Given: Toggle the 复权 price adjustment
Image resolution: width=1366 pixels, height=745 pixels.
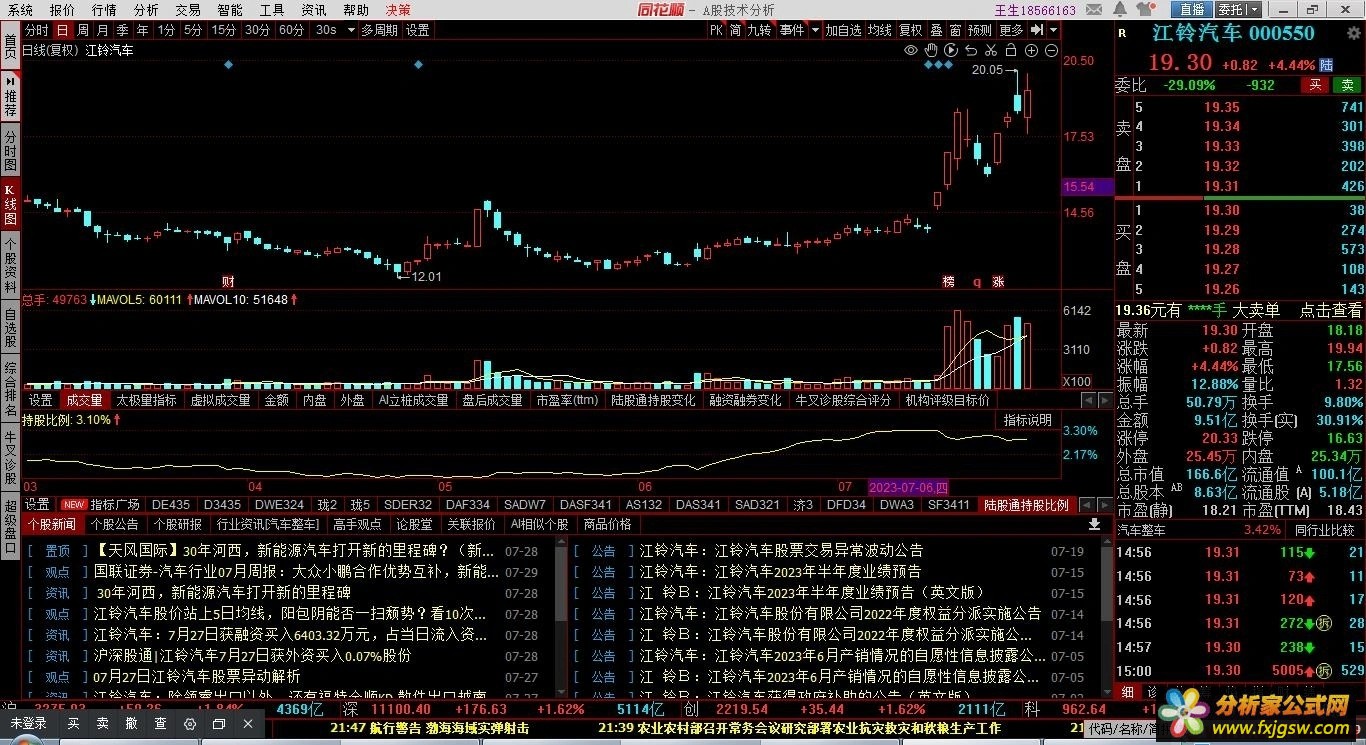Looking at the screenshot, I should click(x=911, y=30).
